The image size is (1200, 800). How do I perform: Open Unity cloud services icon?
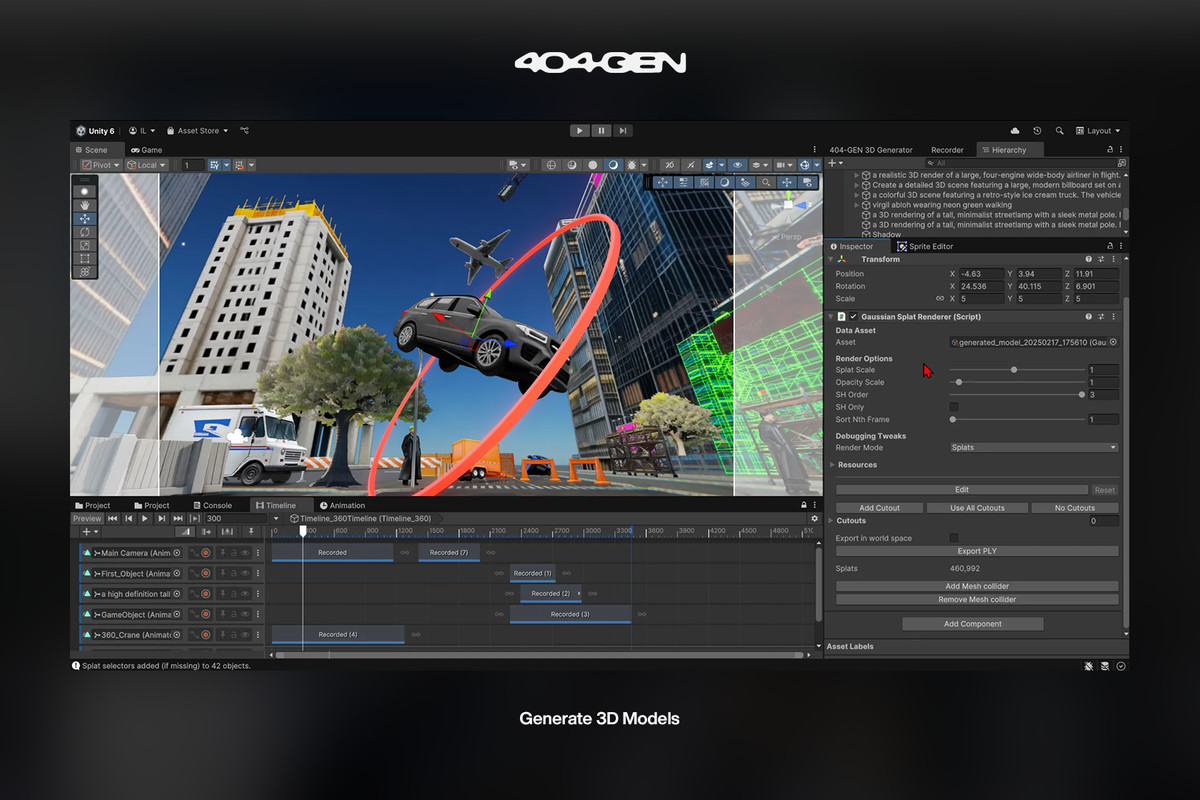click(x=1015, y=131)
